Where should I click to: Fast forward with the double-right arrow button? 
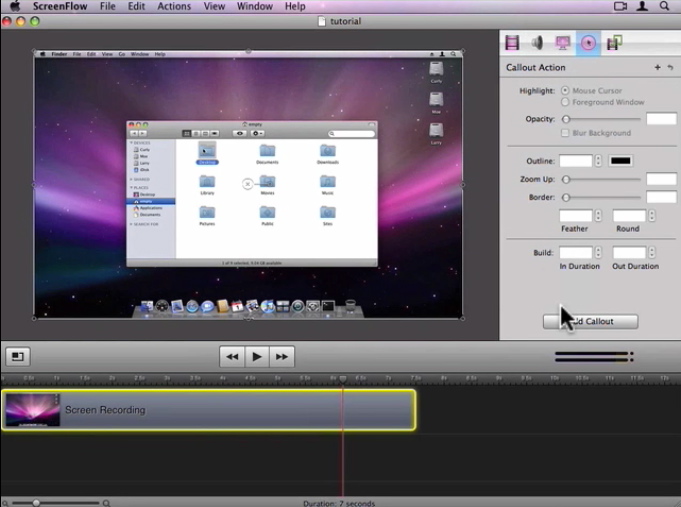click(x=282, y=357)
